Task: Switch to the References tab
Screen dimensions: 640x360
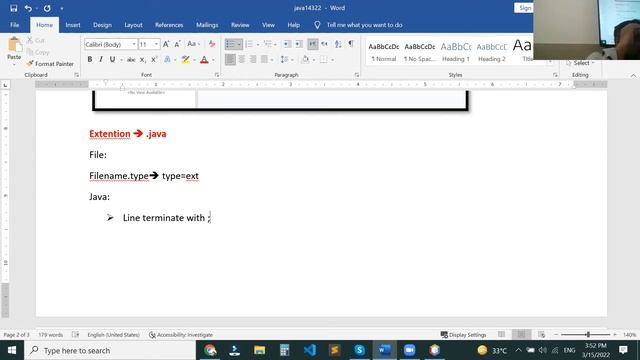Action: [169, 25]
